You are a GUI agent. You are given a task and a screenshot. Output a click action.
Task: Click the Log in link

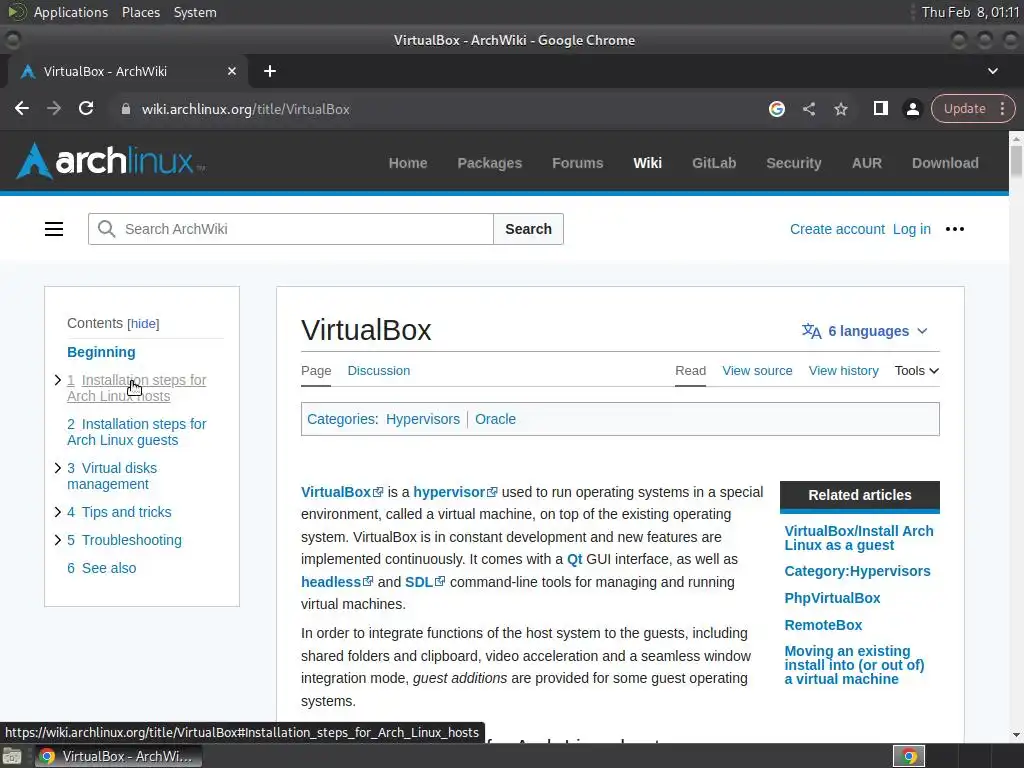912,229
